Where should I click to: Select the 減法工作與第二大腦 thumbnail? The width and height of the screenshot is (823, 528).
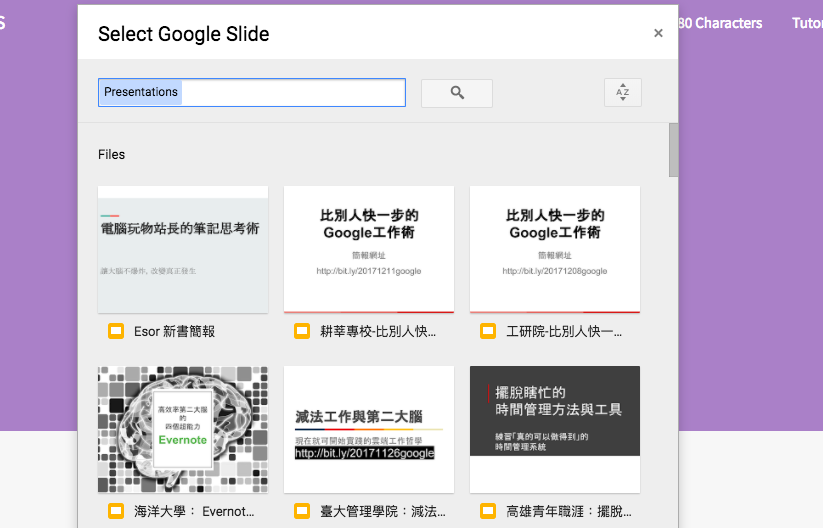click(369, 429)
